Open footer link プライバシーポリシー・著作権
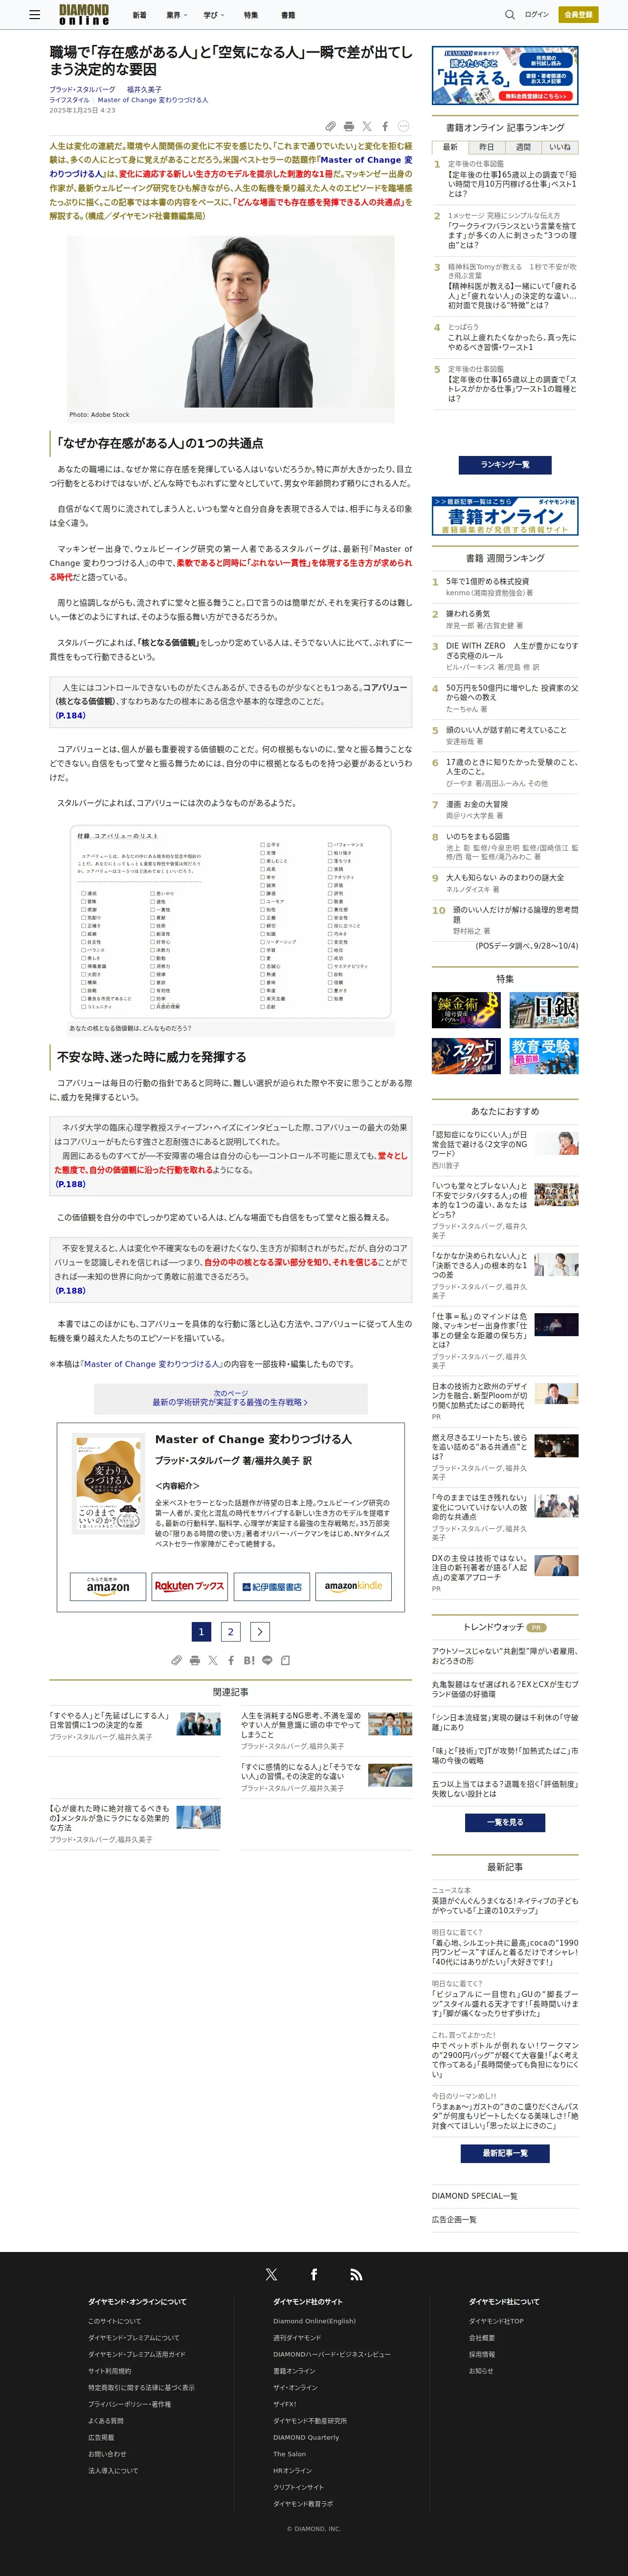The image size is (628, 2576). (x=129, y=2404)
